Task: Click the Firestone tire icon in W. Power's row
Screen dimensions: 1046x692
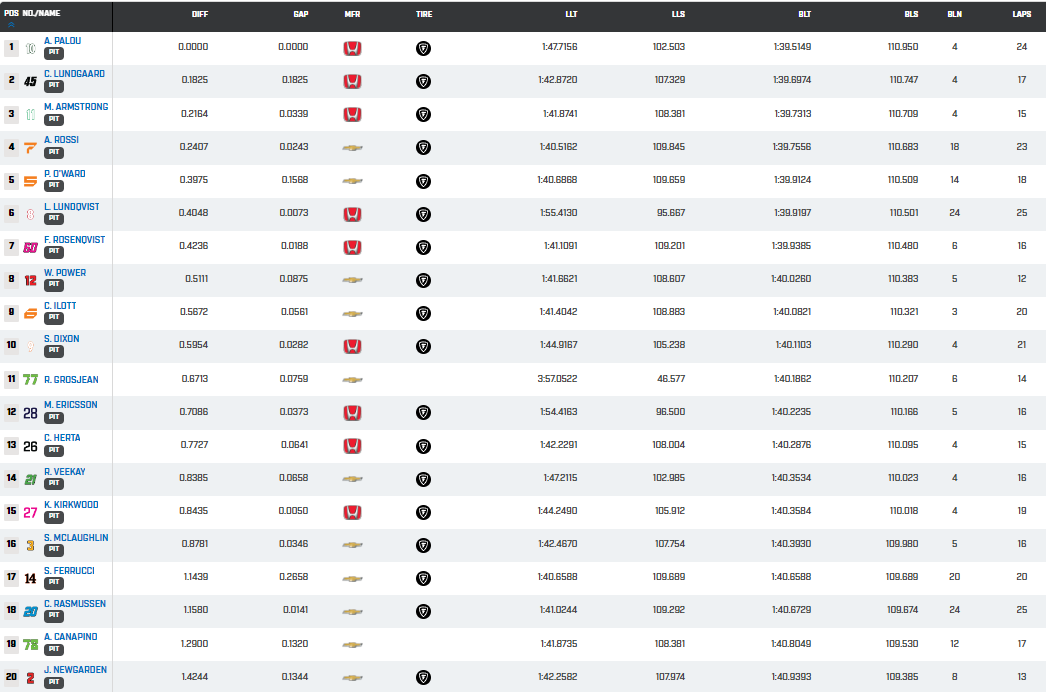Action: pyautogui.click(x=423, y=280)
